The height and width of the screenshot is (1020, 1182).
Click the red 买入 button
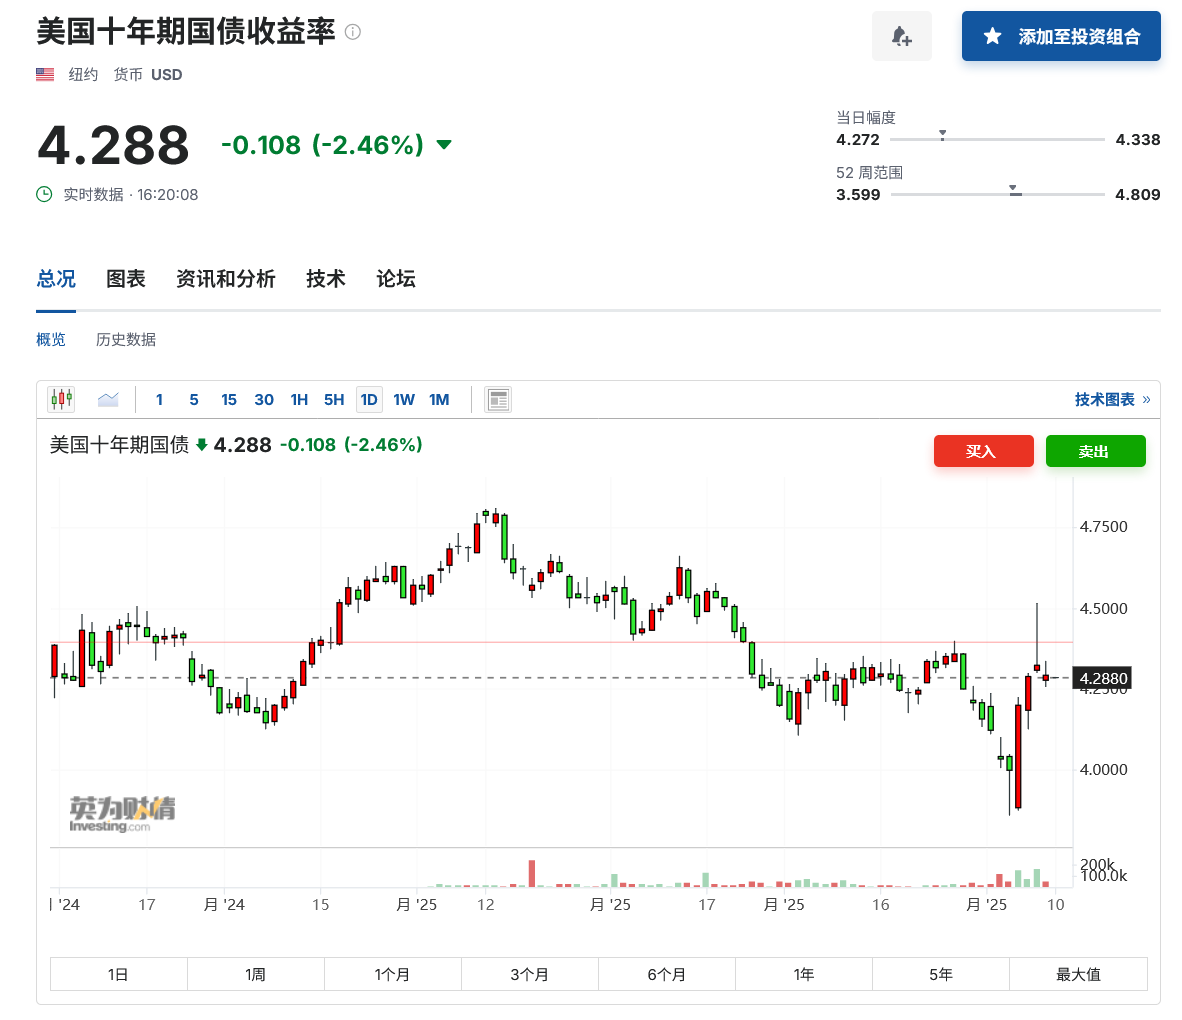[983, 451]
